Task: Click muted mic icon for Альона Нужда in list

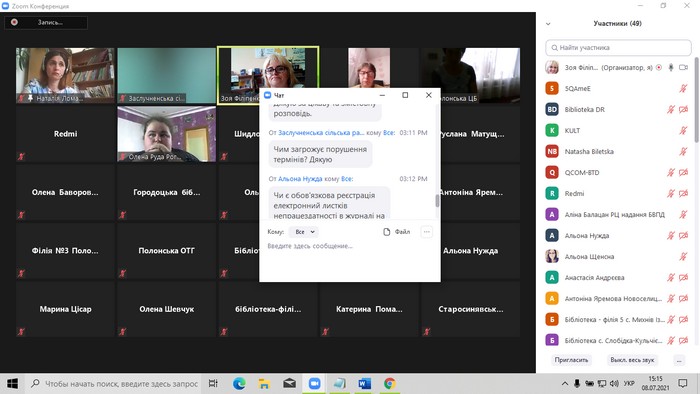Action: click(671, 235)
